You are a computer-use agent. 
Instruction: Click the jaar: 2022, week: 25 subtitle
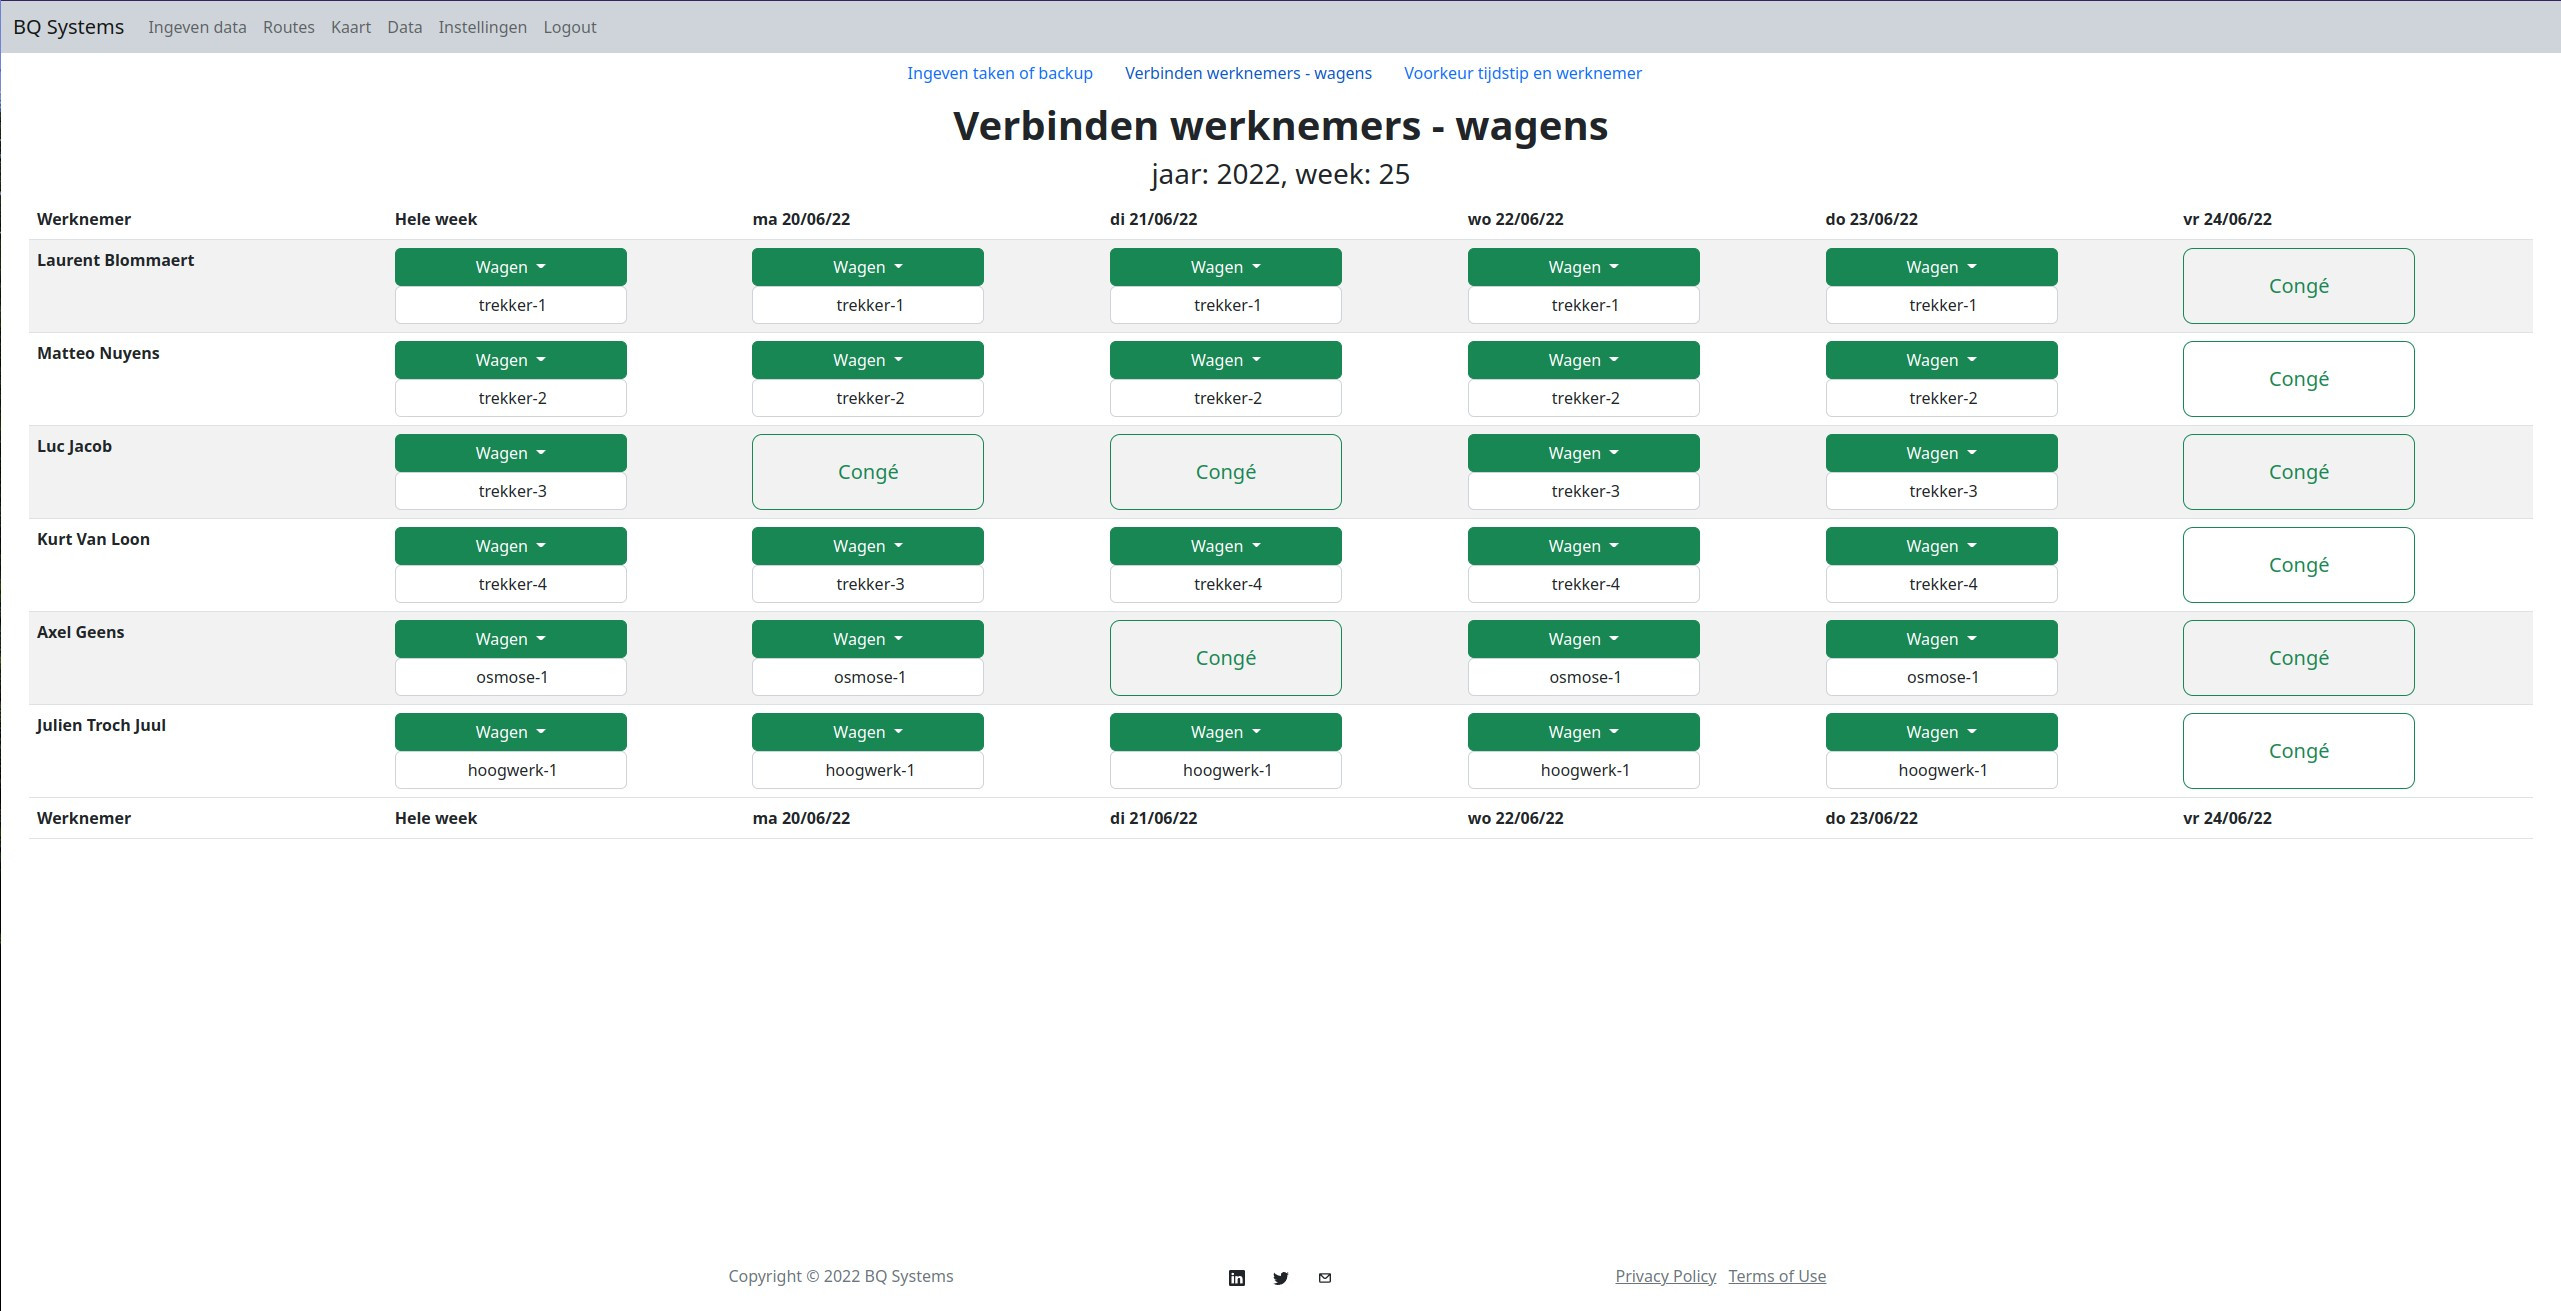1280,174
